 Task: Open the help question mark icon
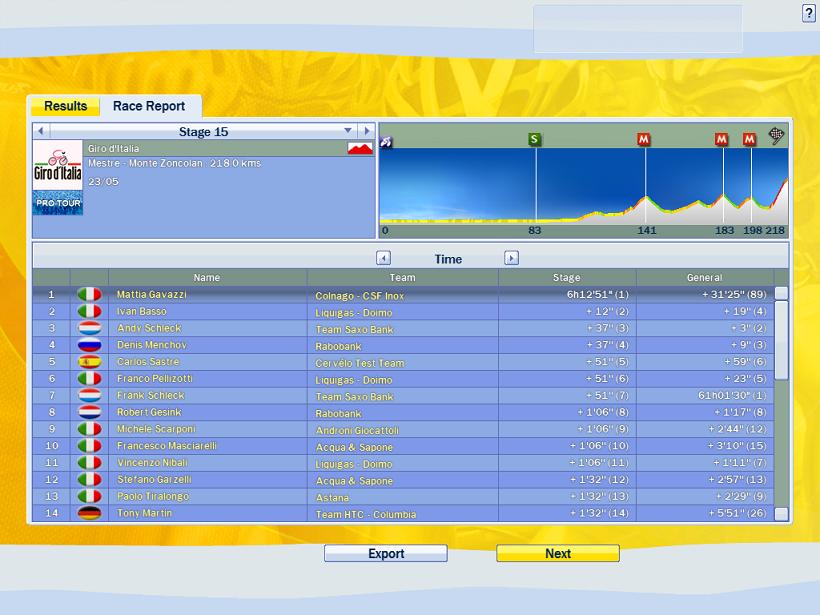(808, 13)
